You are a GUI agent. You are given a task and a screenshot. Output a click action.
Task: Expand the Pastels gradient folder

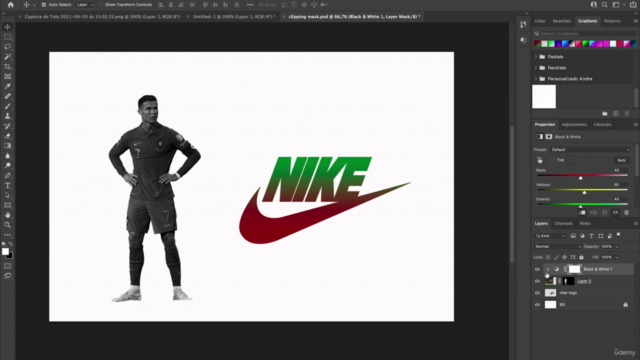coord(536,57)
